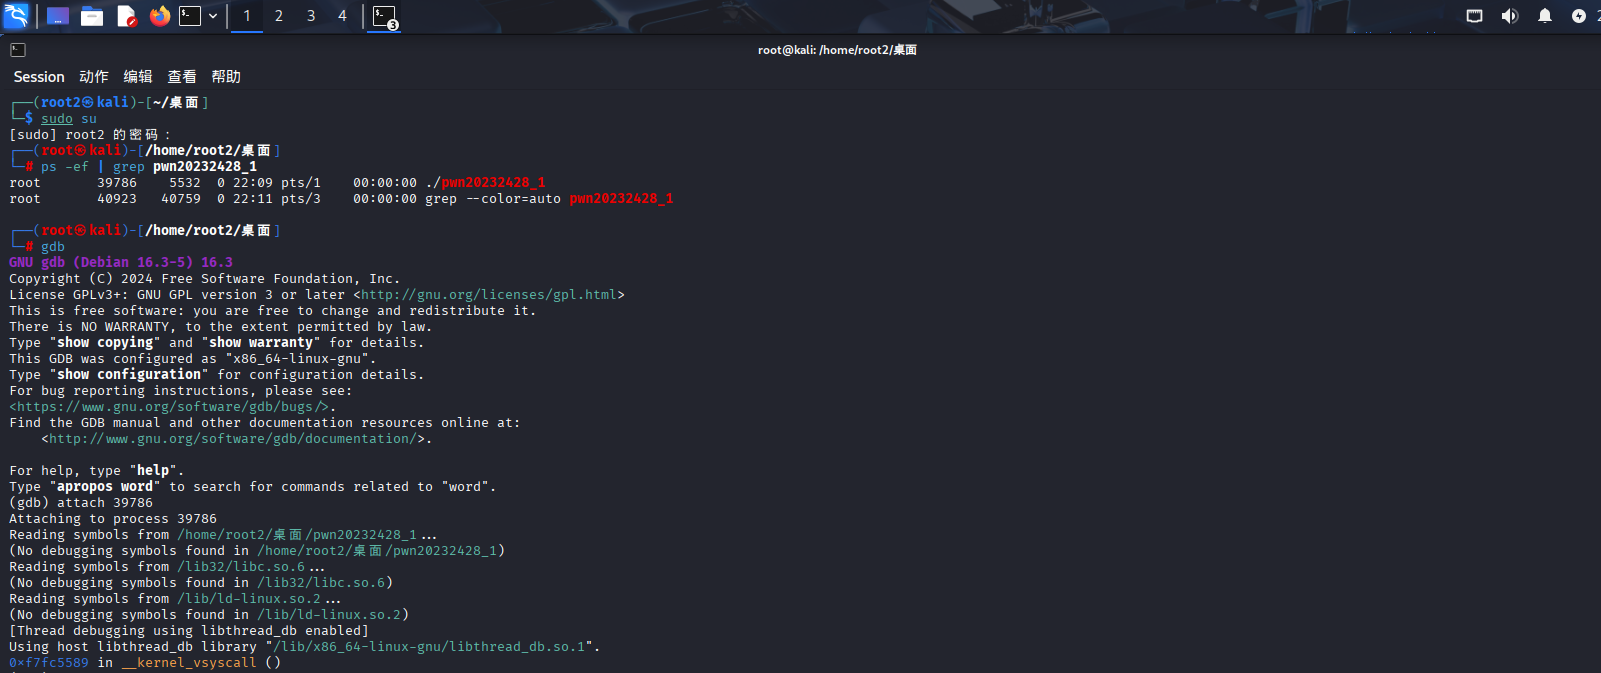Click the red ./pwn20232428_1 process name
The width and height of the screenshot is (1601, 673).
(x=485, y=183)
